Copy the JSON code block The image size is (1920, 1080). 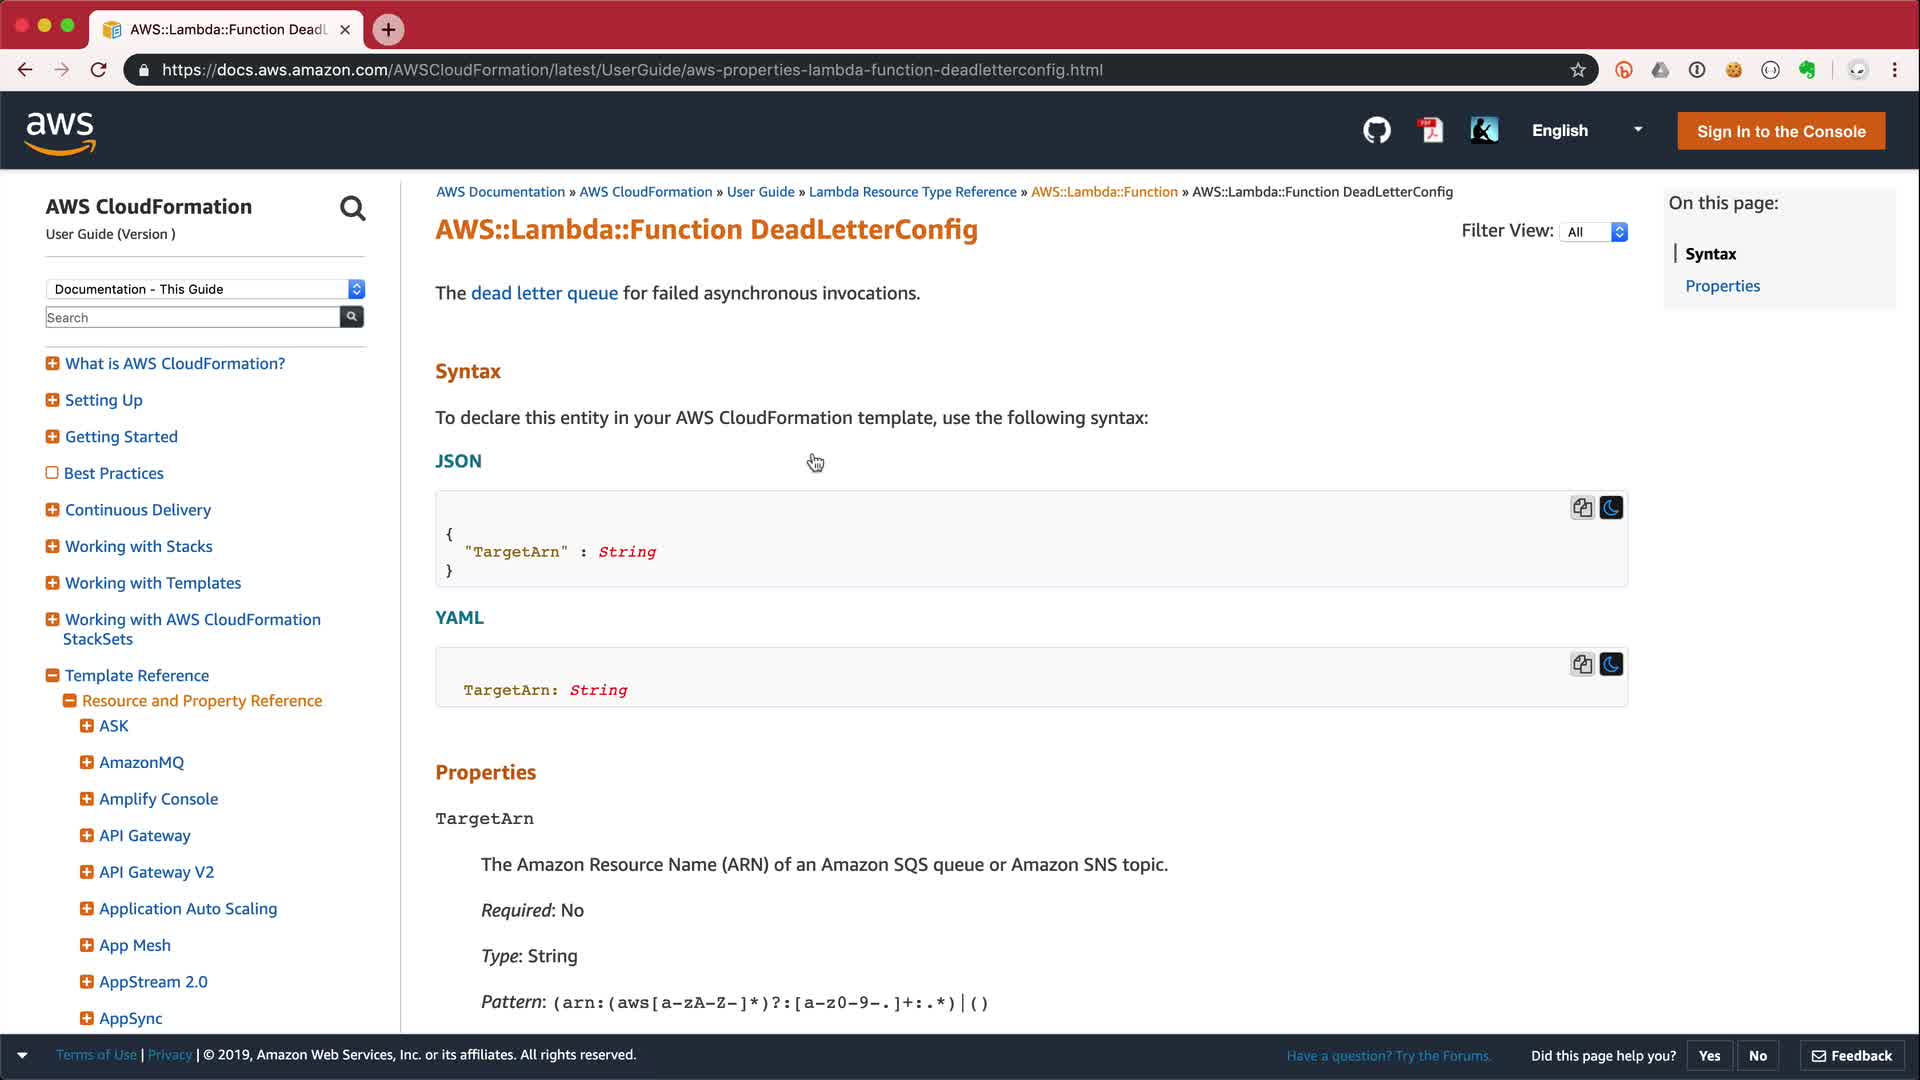[1582, 508]
